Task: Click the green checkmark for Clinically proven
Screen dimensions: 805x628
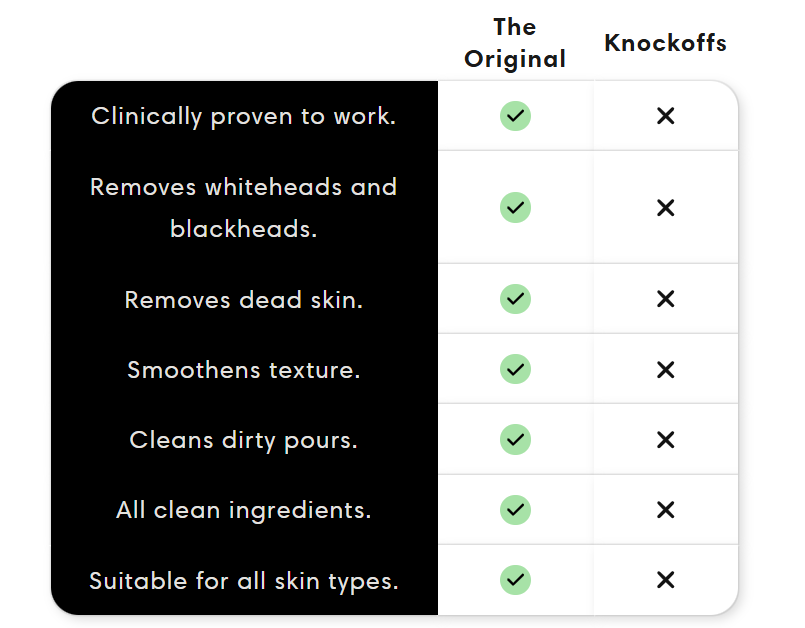Action: (515, 116)
